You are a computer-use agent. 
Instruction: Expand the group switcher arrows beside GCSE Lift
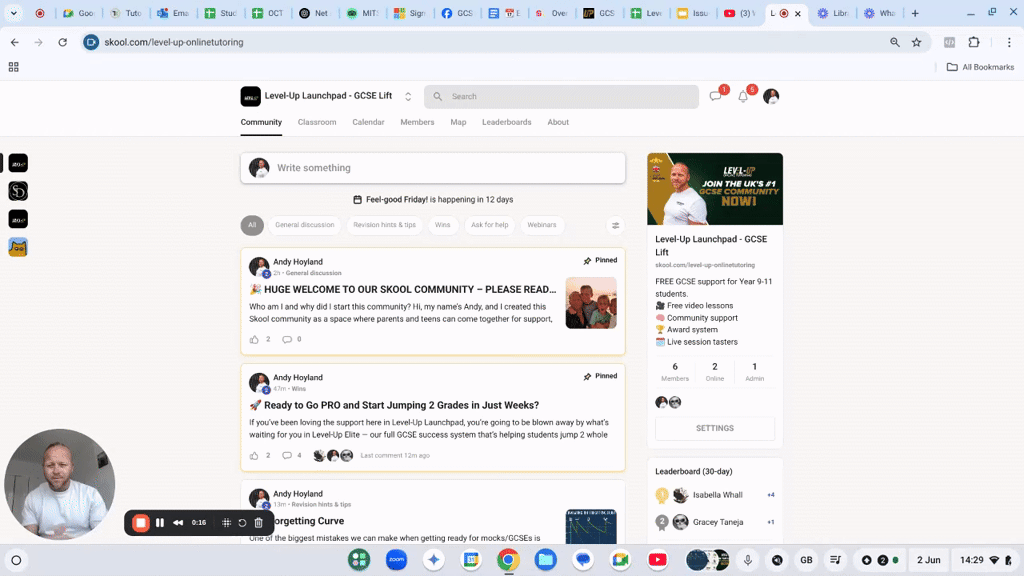408,97
